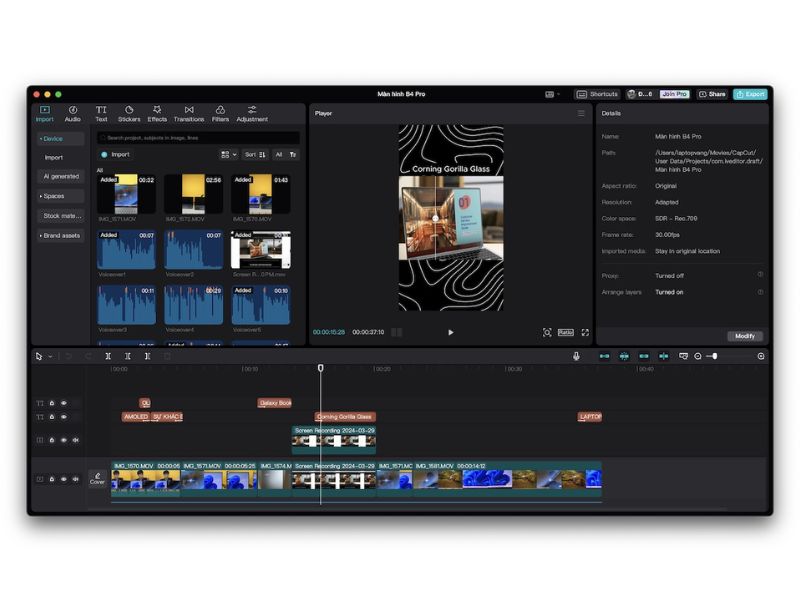This screenshot has width=800, height=600.
Task: Select the split tool in the timeline toolbar
Action: (108, 356)
